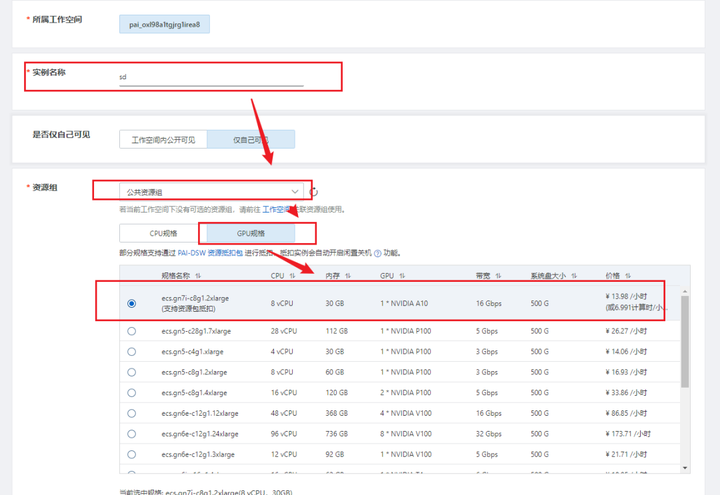The height and width of the screenshot is (495, 720).
Task: Click help icon after 开启闲置关机 text
Action: click(377, 254)
